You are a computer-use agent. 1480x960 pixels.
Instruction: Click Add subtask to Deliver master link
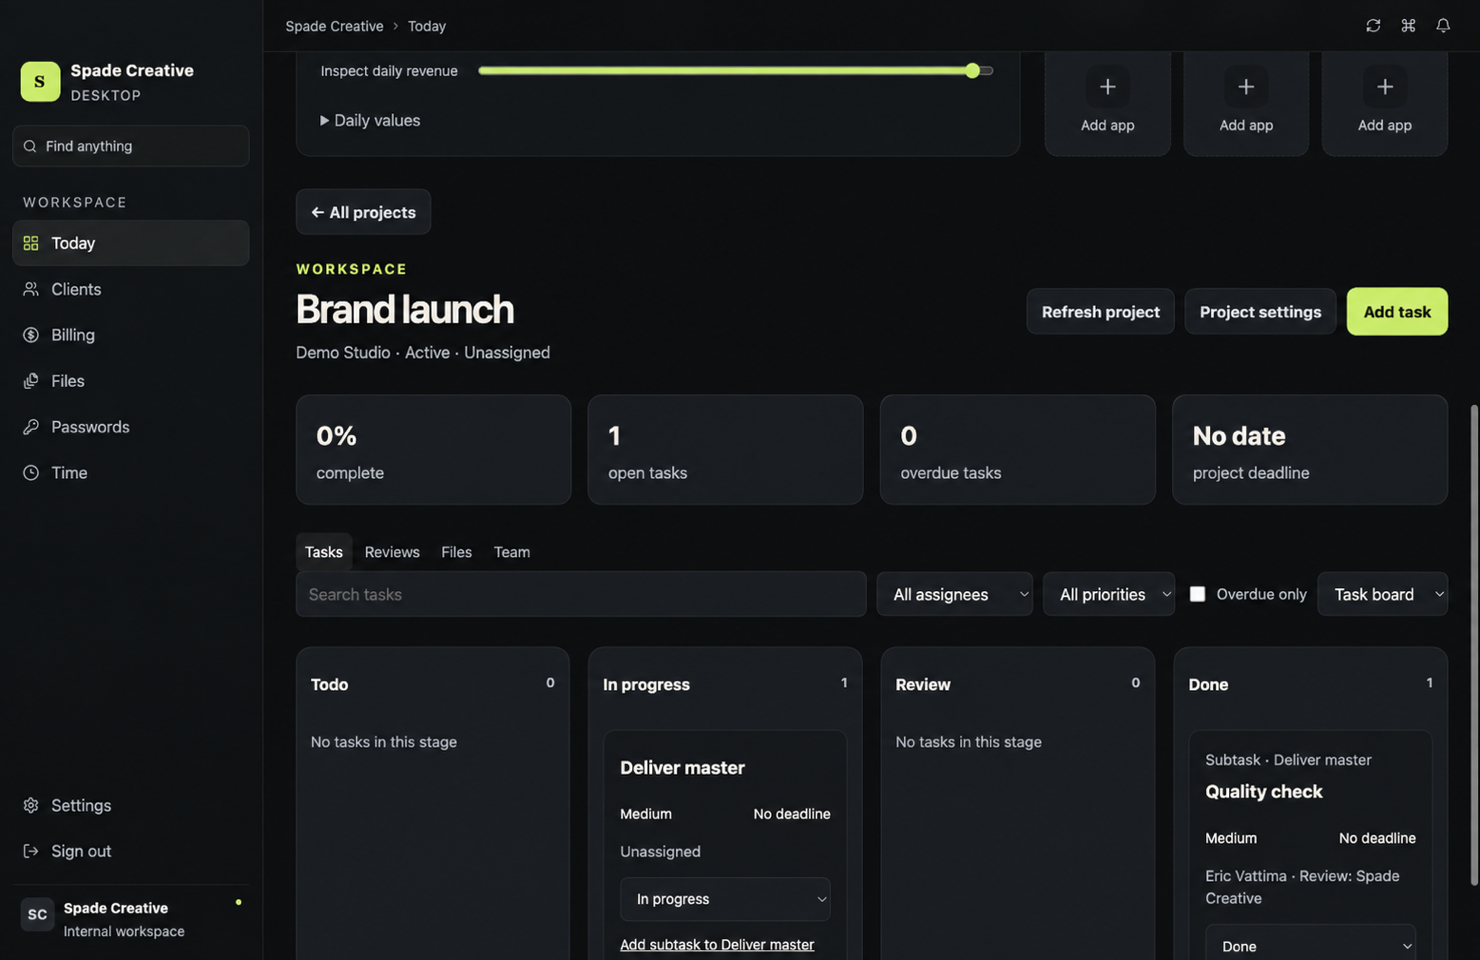[x=717, y=945]
